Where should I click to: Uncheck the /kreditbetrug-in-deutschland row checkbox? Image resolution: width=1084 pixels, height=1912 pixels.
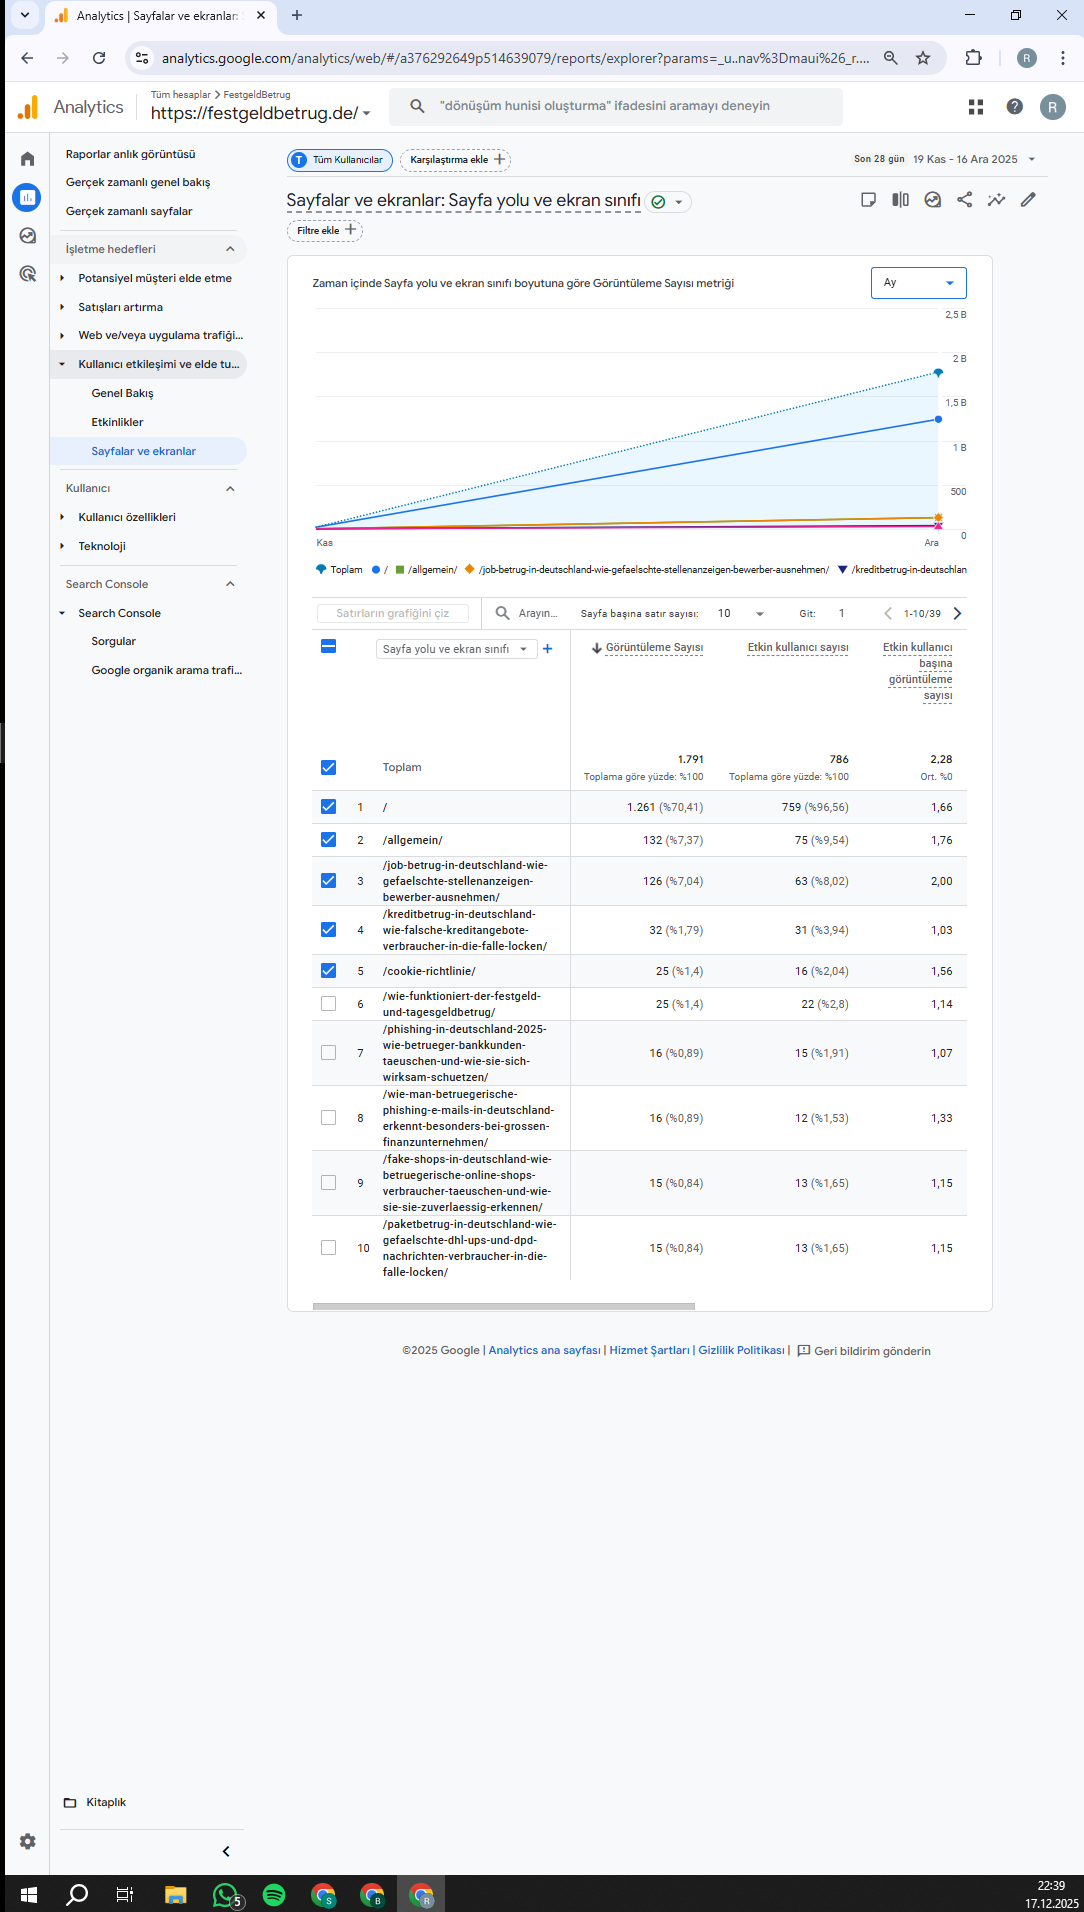tap(328, 930)
